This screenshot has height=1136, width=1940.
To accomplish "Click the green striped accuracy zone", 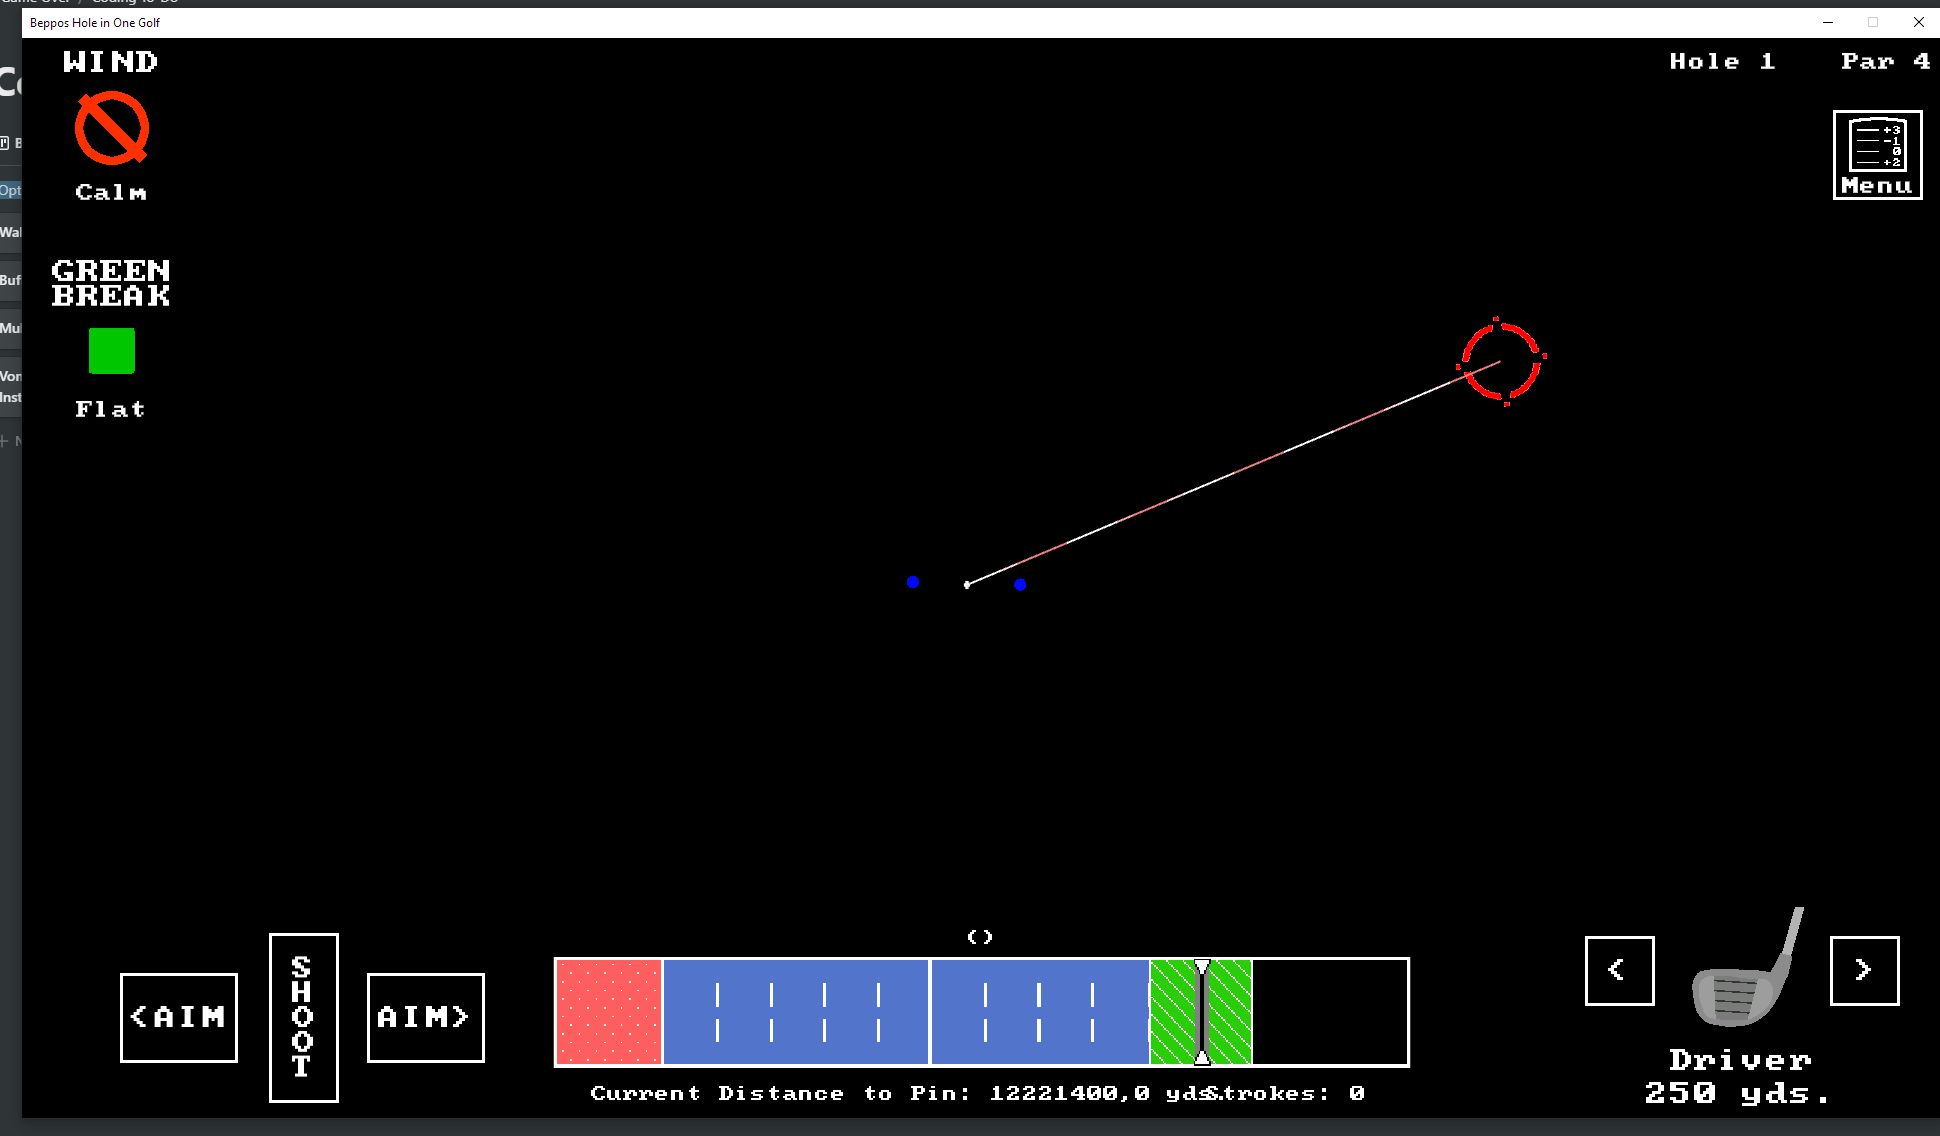I will (x=1172, y=1012).
